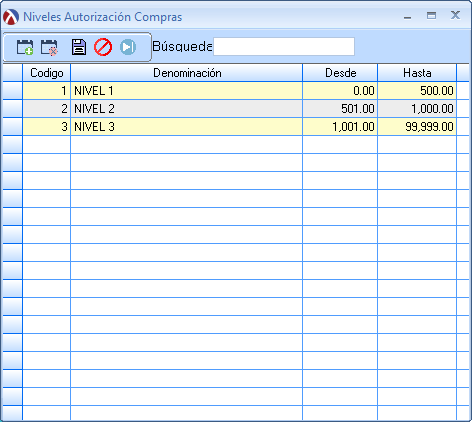The width and height of the screenshot is (472, 422).
Task: Select the row header of NIVEL 1
Action: pos(12,91)
